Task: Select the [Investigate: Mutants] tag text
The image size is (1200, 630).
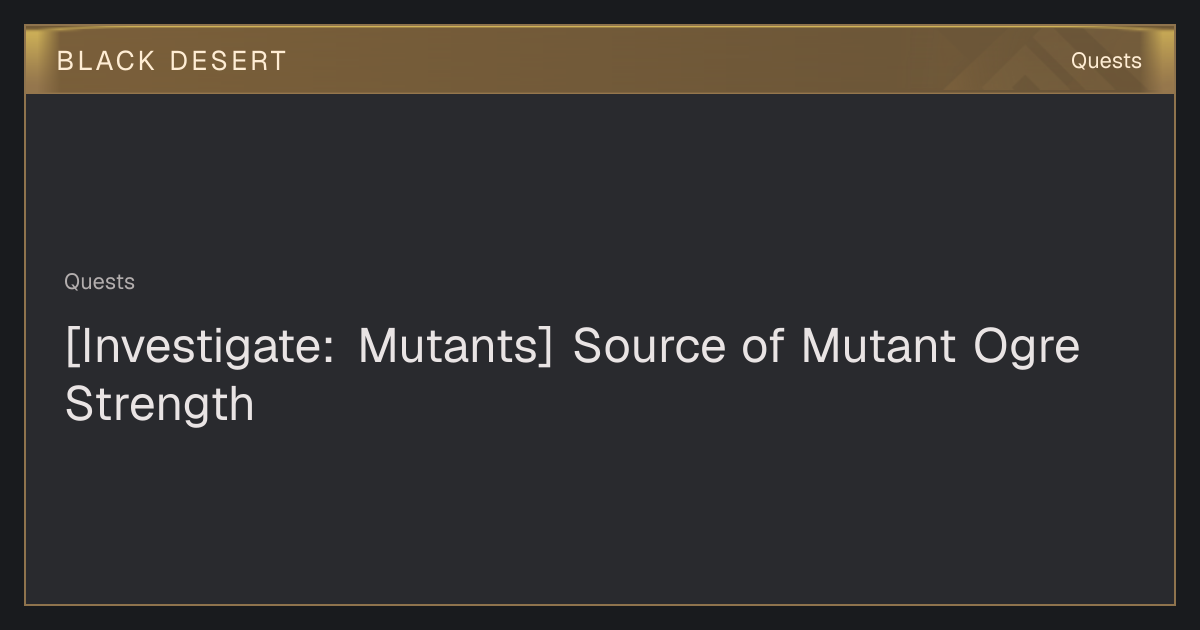Action: pos(308,346)
